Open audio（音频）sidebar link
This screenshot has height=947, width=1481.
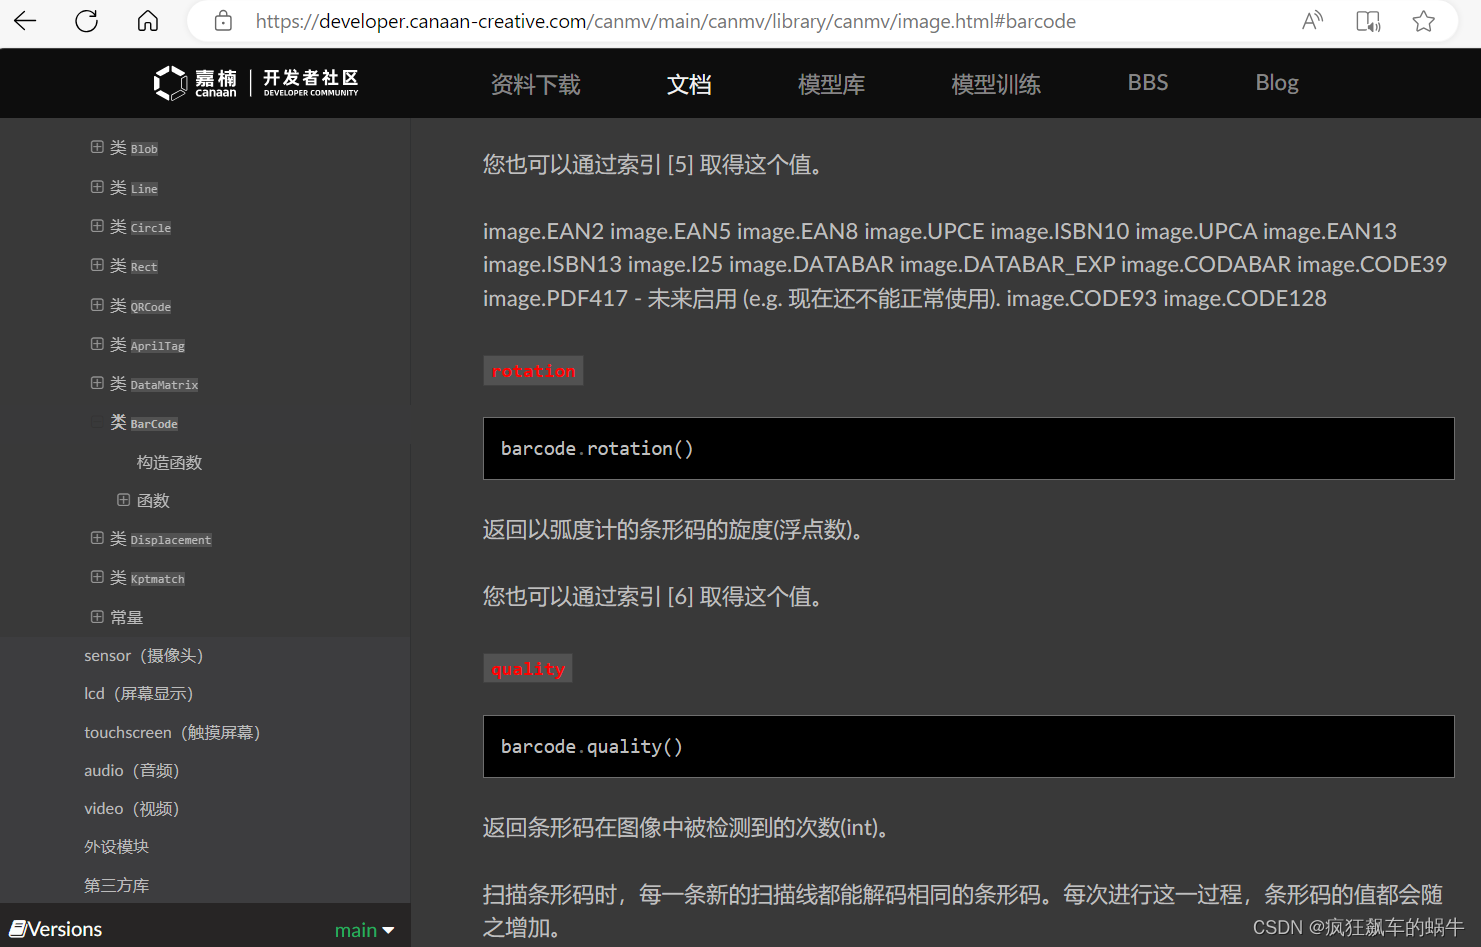click(x=132, y=770)
